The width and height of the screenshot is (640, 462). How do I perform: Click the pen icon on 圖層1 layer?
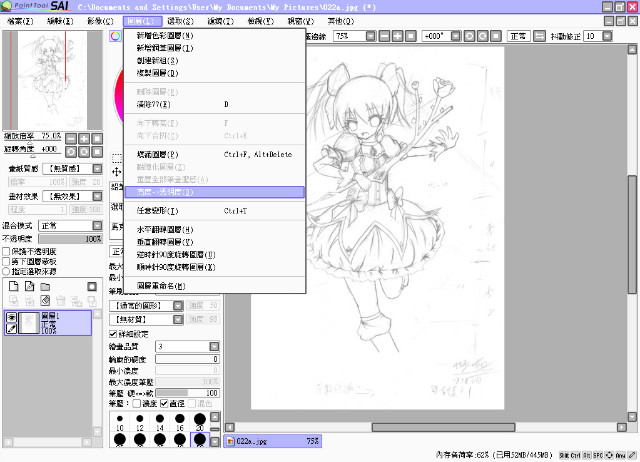coord(11,329)
